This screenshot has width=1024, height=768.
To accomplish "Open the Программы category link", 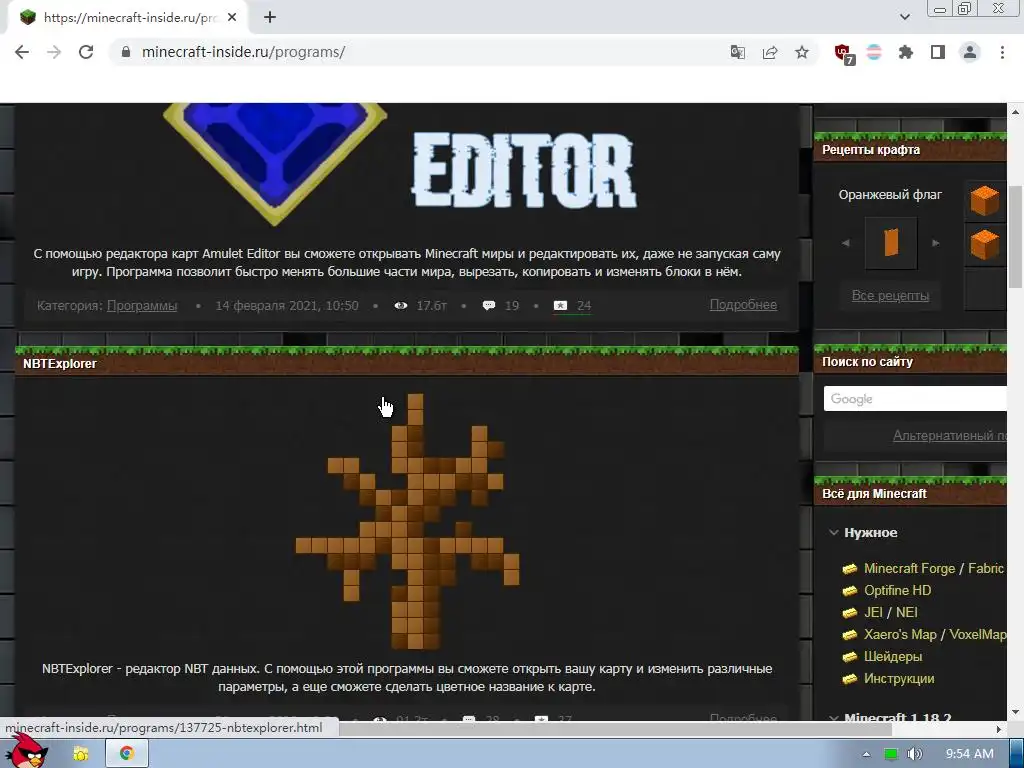I will pyautogui.click(x=142, y=306).
